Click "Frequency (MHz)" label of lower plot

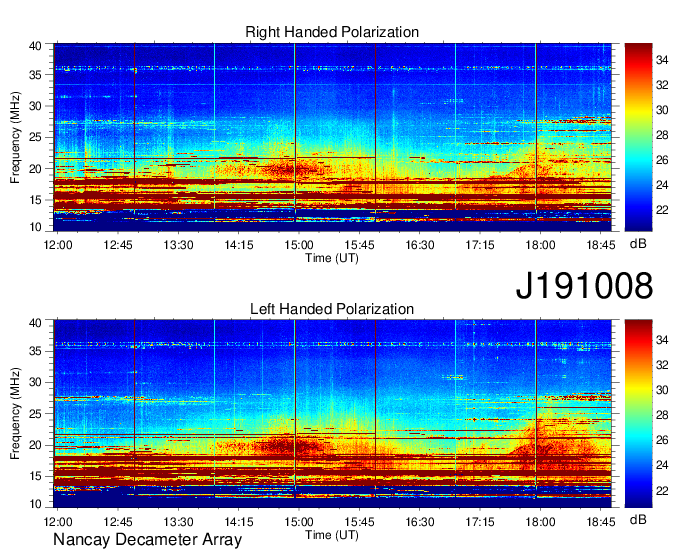point(15,414)
